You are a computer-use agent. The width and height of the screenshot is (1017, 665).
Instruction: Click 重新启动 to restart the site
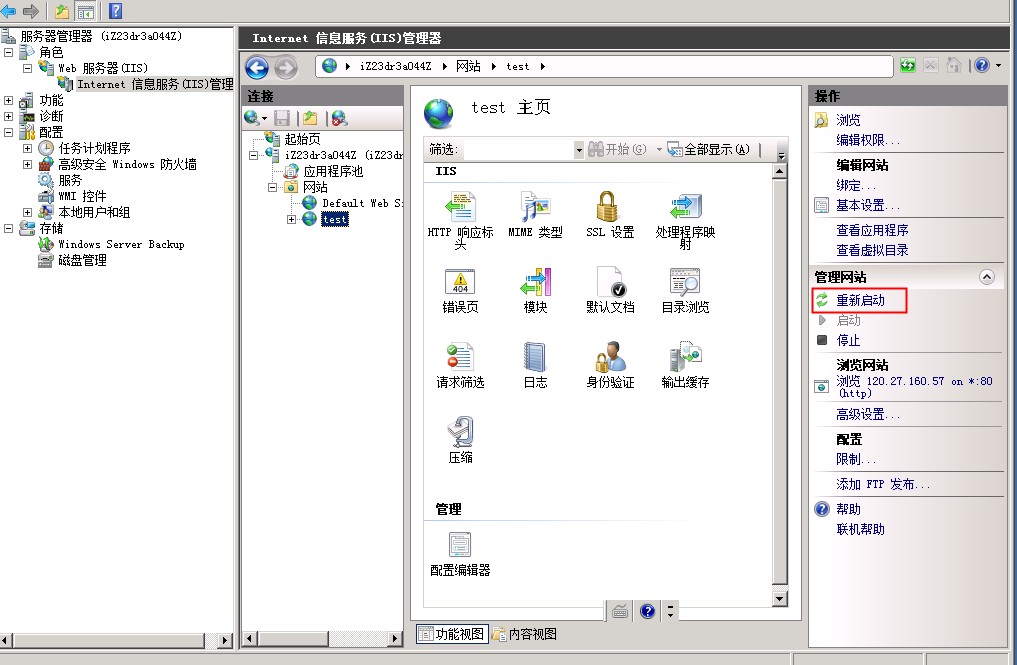click(860, 300)
